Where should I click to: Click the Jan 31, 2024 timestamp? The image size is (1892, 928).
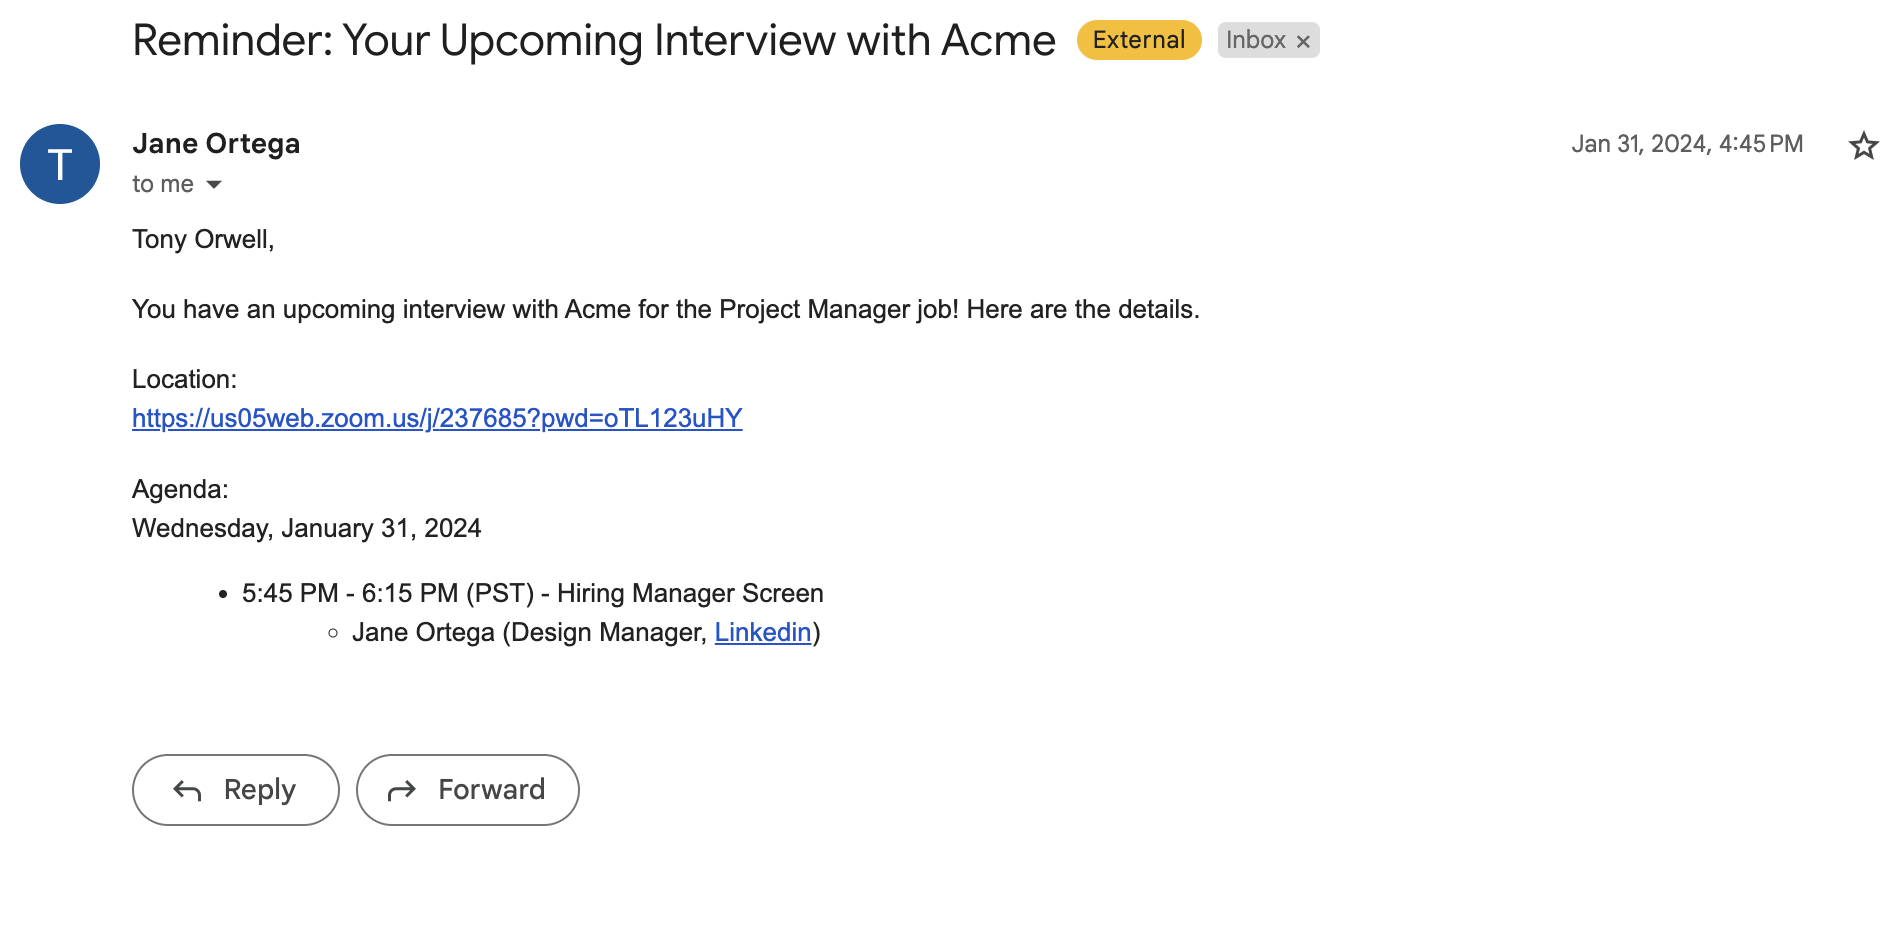point(1686,144)
